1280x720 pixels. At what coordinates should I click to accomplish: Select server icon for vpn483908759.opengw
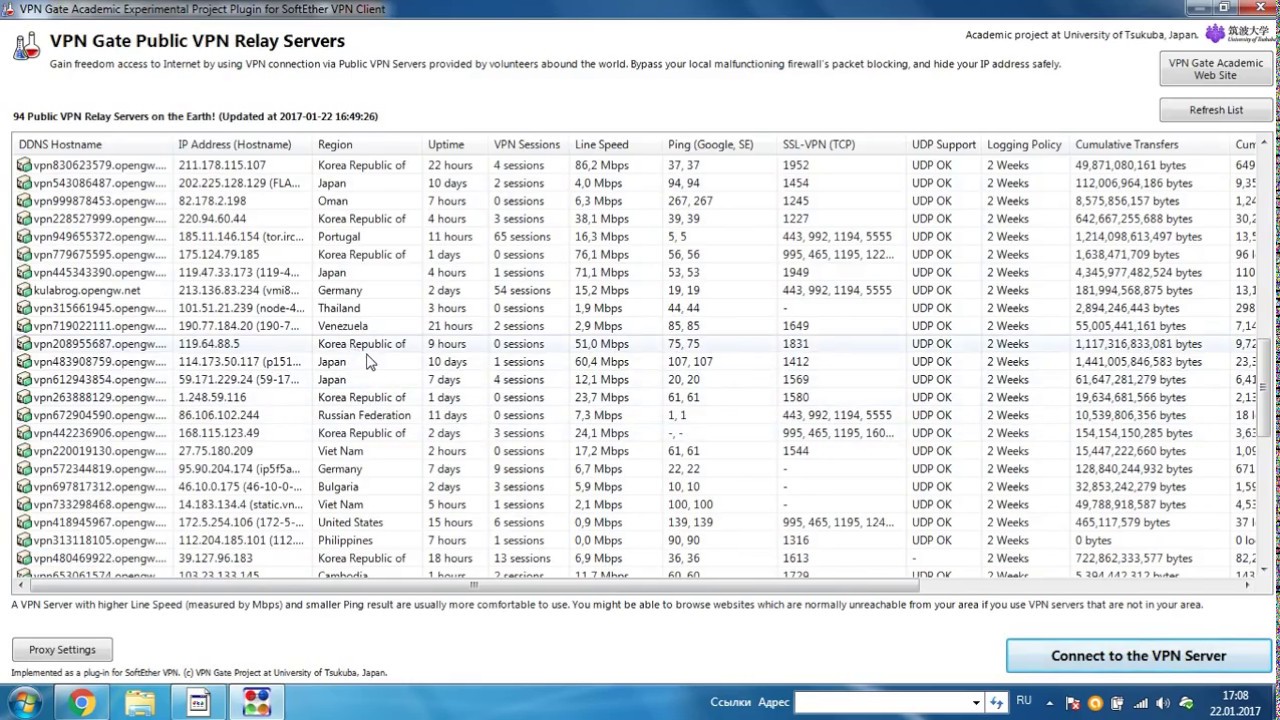(24, 362)
